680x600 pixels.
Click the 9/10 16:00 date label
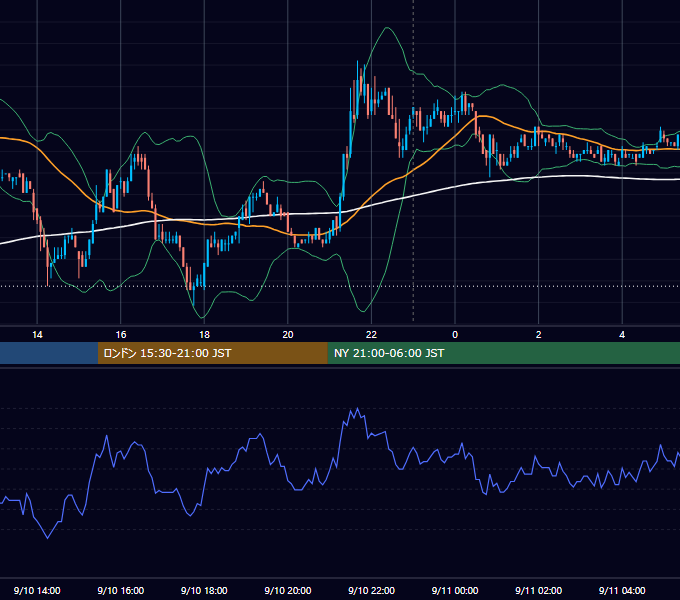point(121,590)
